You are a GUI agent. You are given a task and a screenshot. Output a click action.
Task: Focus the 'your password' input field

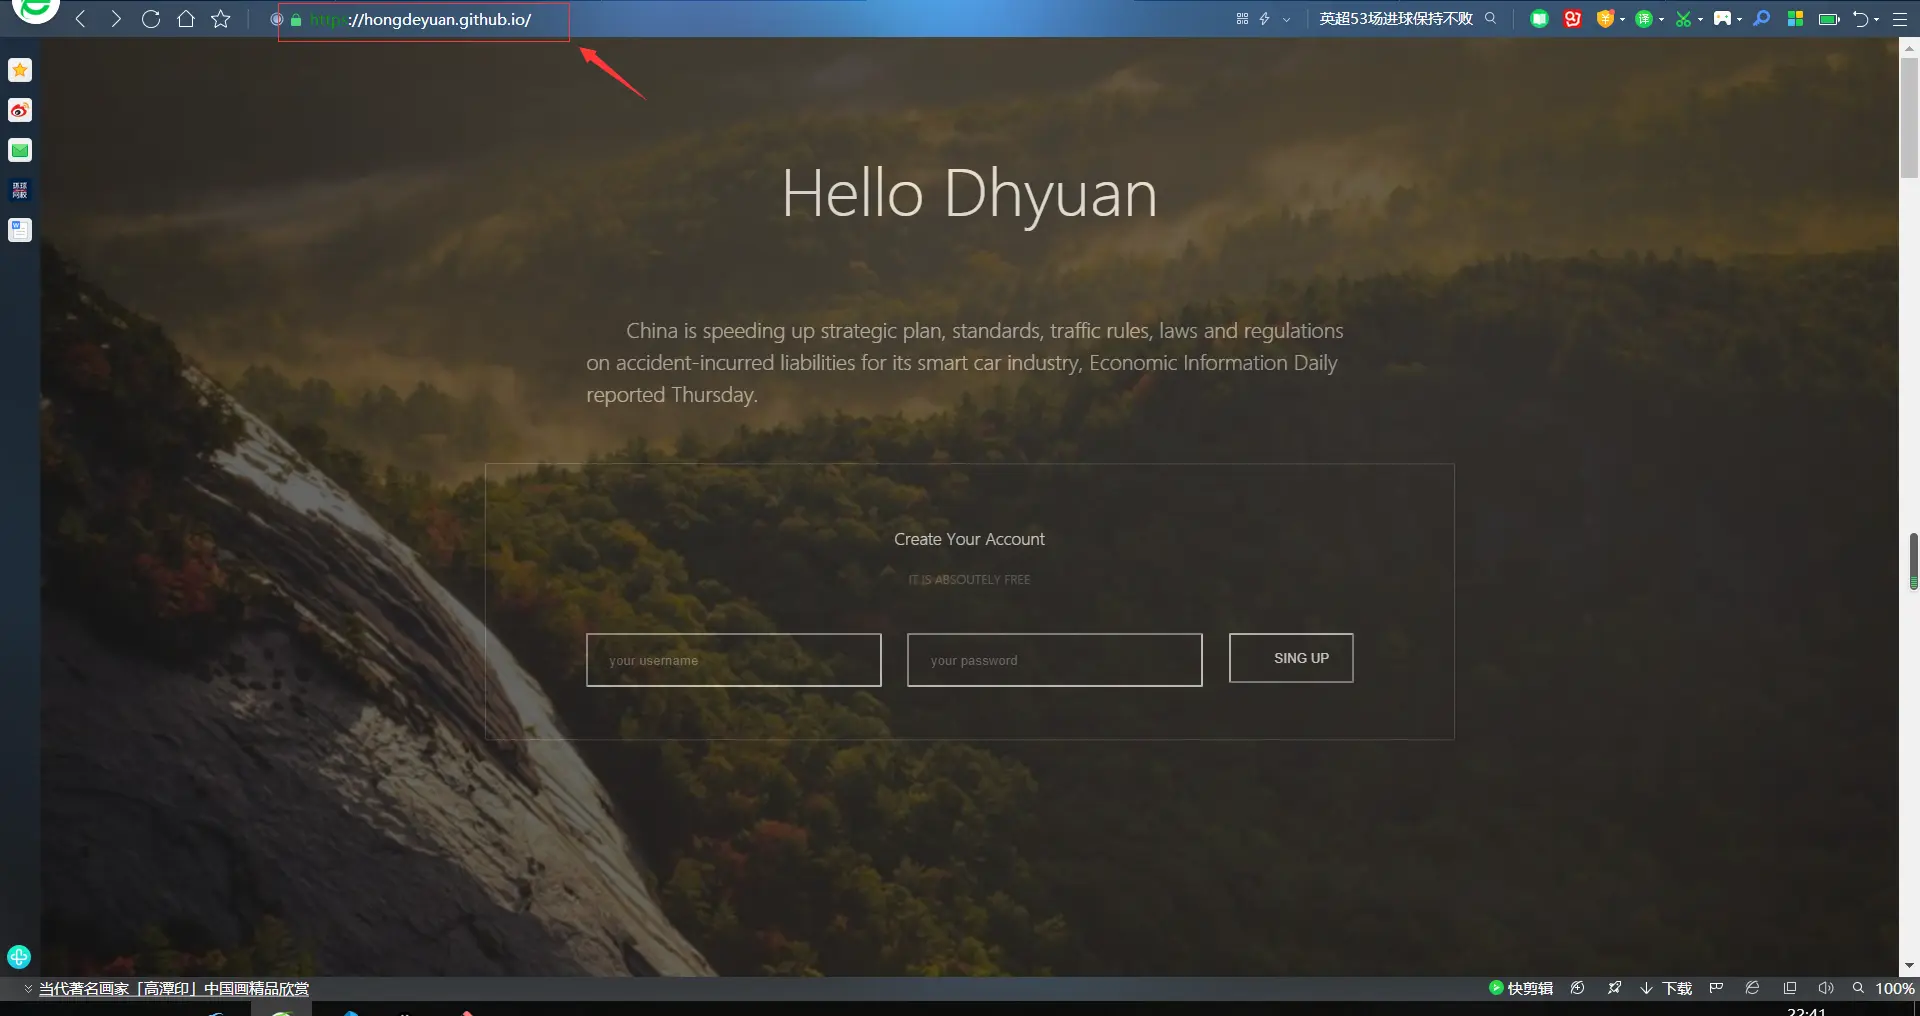pyautogui.click(x=1054, y=660)
